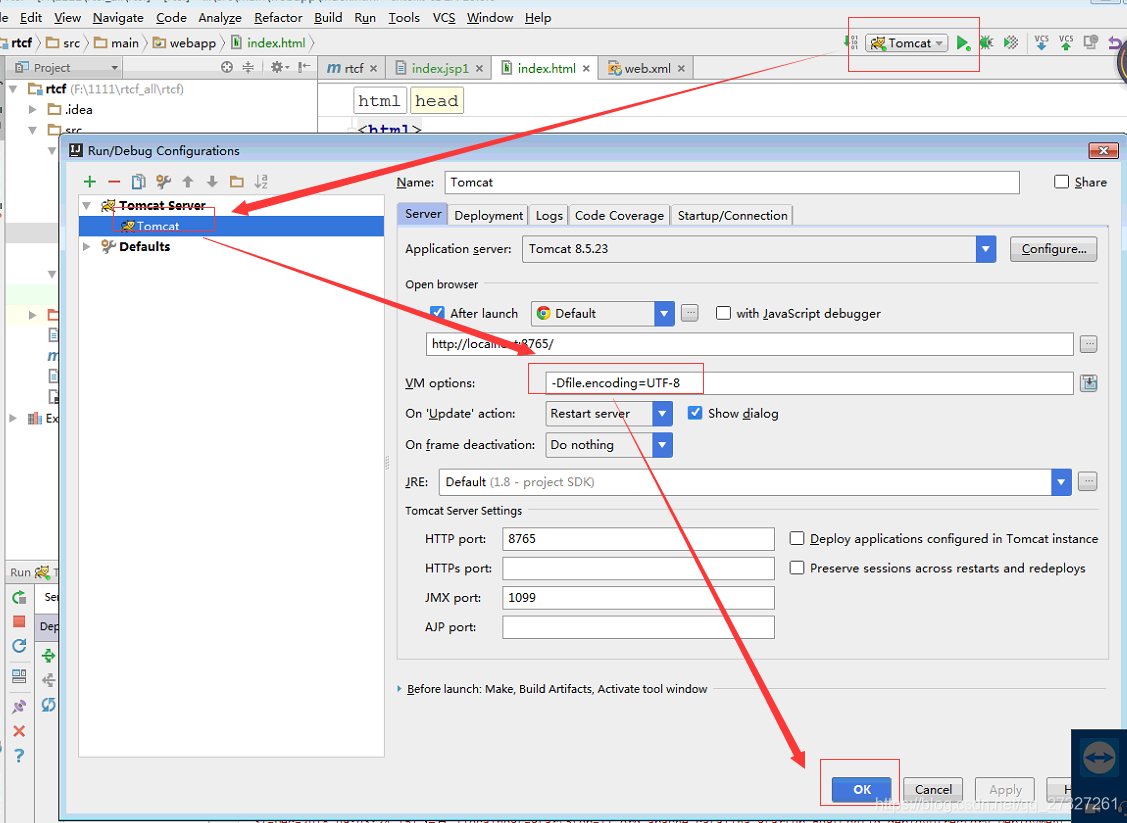Enable with JavaScript debugger
The width and height of the screenshot is (1127, 823).
pyautogui.click(x=724, y=313)
